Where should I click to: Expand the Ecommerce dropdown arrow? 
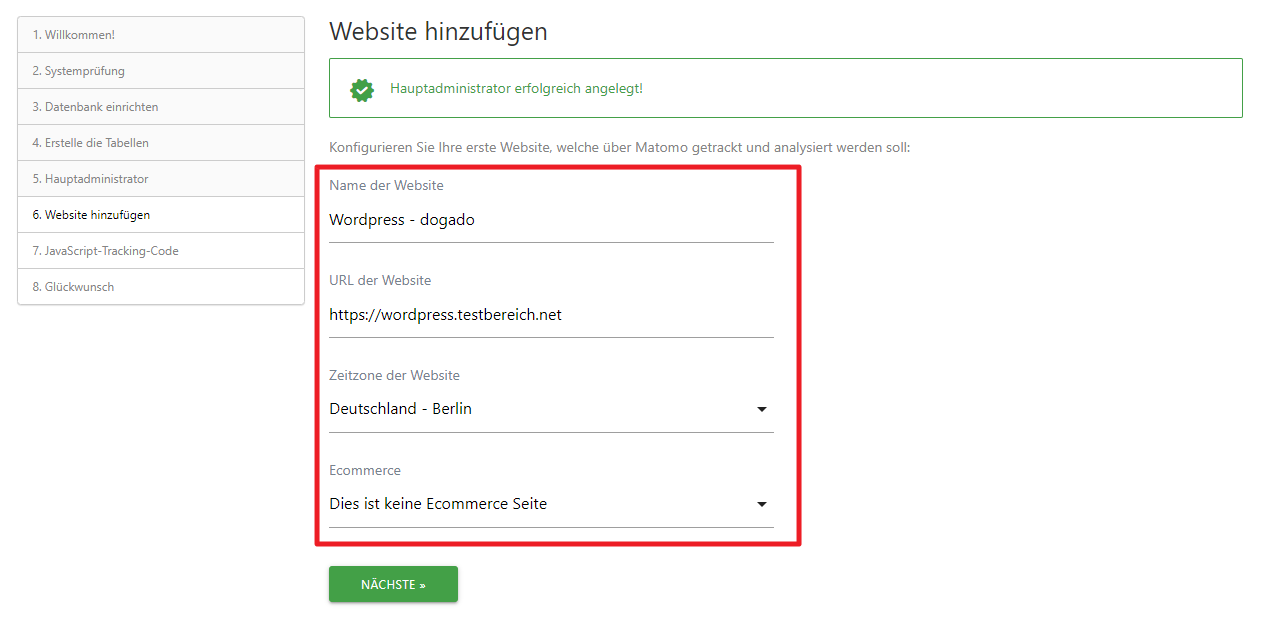[762, 505]
